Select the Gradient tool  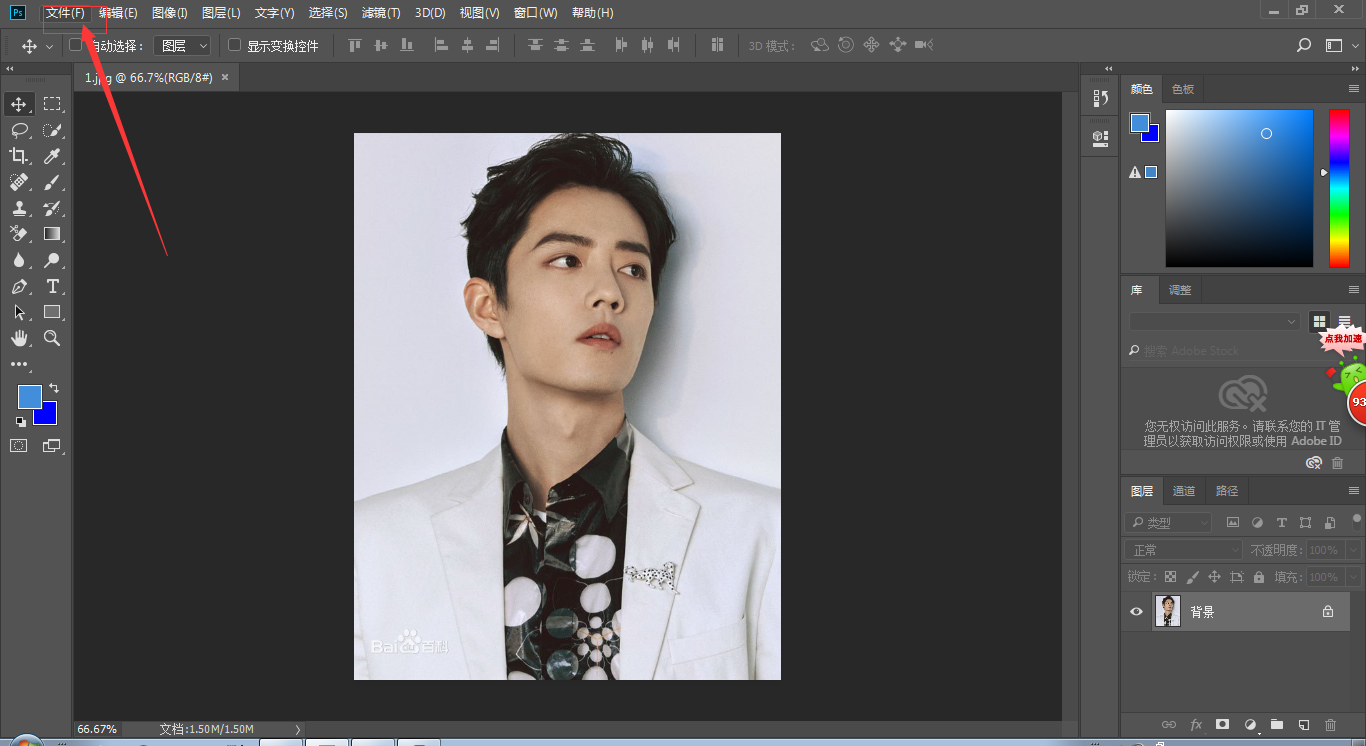pos(52,234)
